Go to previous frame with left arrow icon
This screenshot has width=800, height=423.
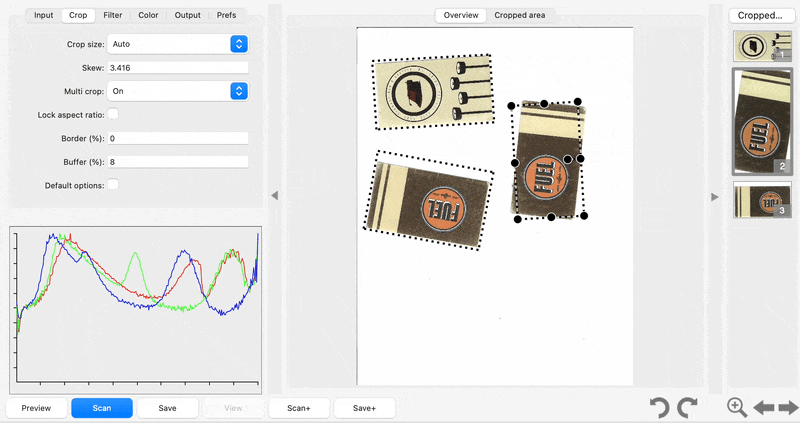click(764, 408)
